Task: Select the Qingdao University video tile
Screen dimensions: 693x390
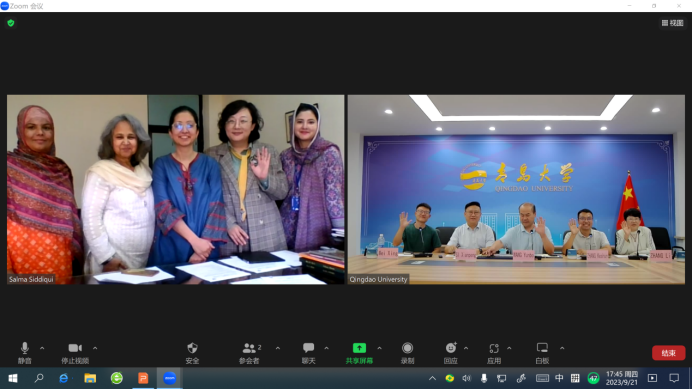Action: coord(516,189)
